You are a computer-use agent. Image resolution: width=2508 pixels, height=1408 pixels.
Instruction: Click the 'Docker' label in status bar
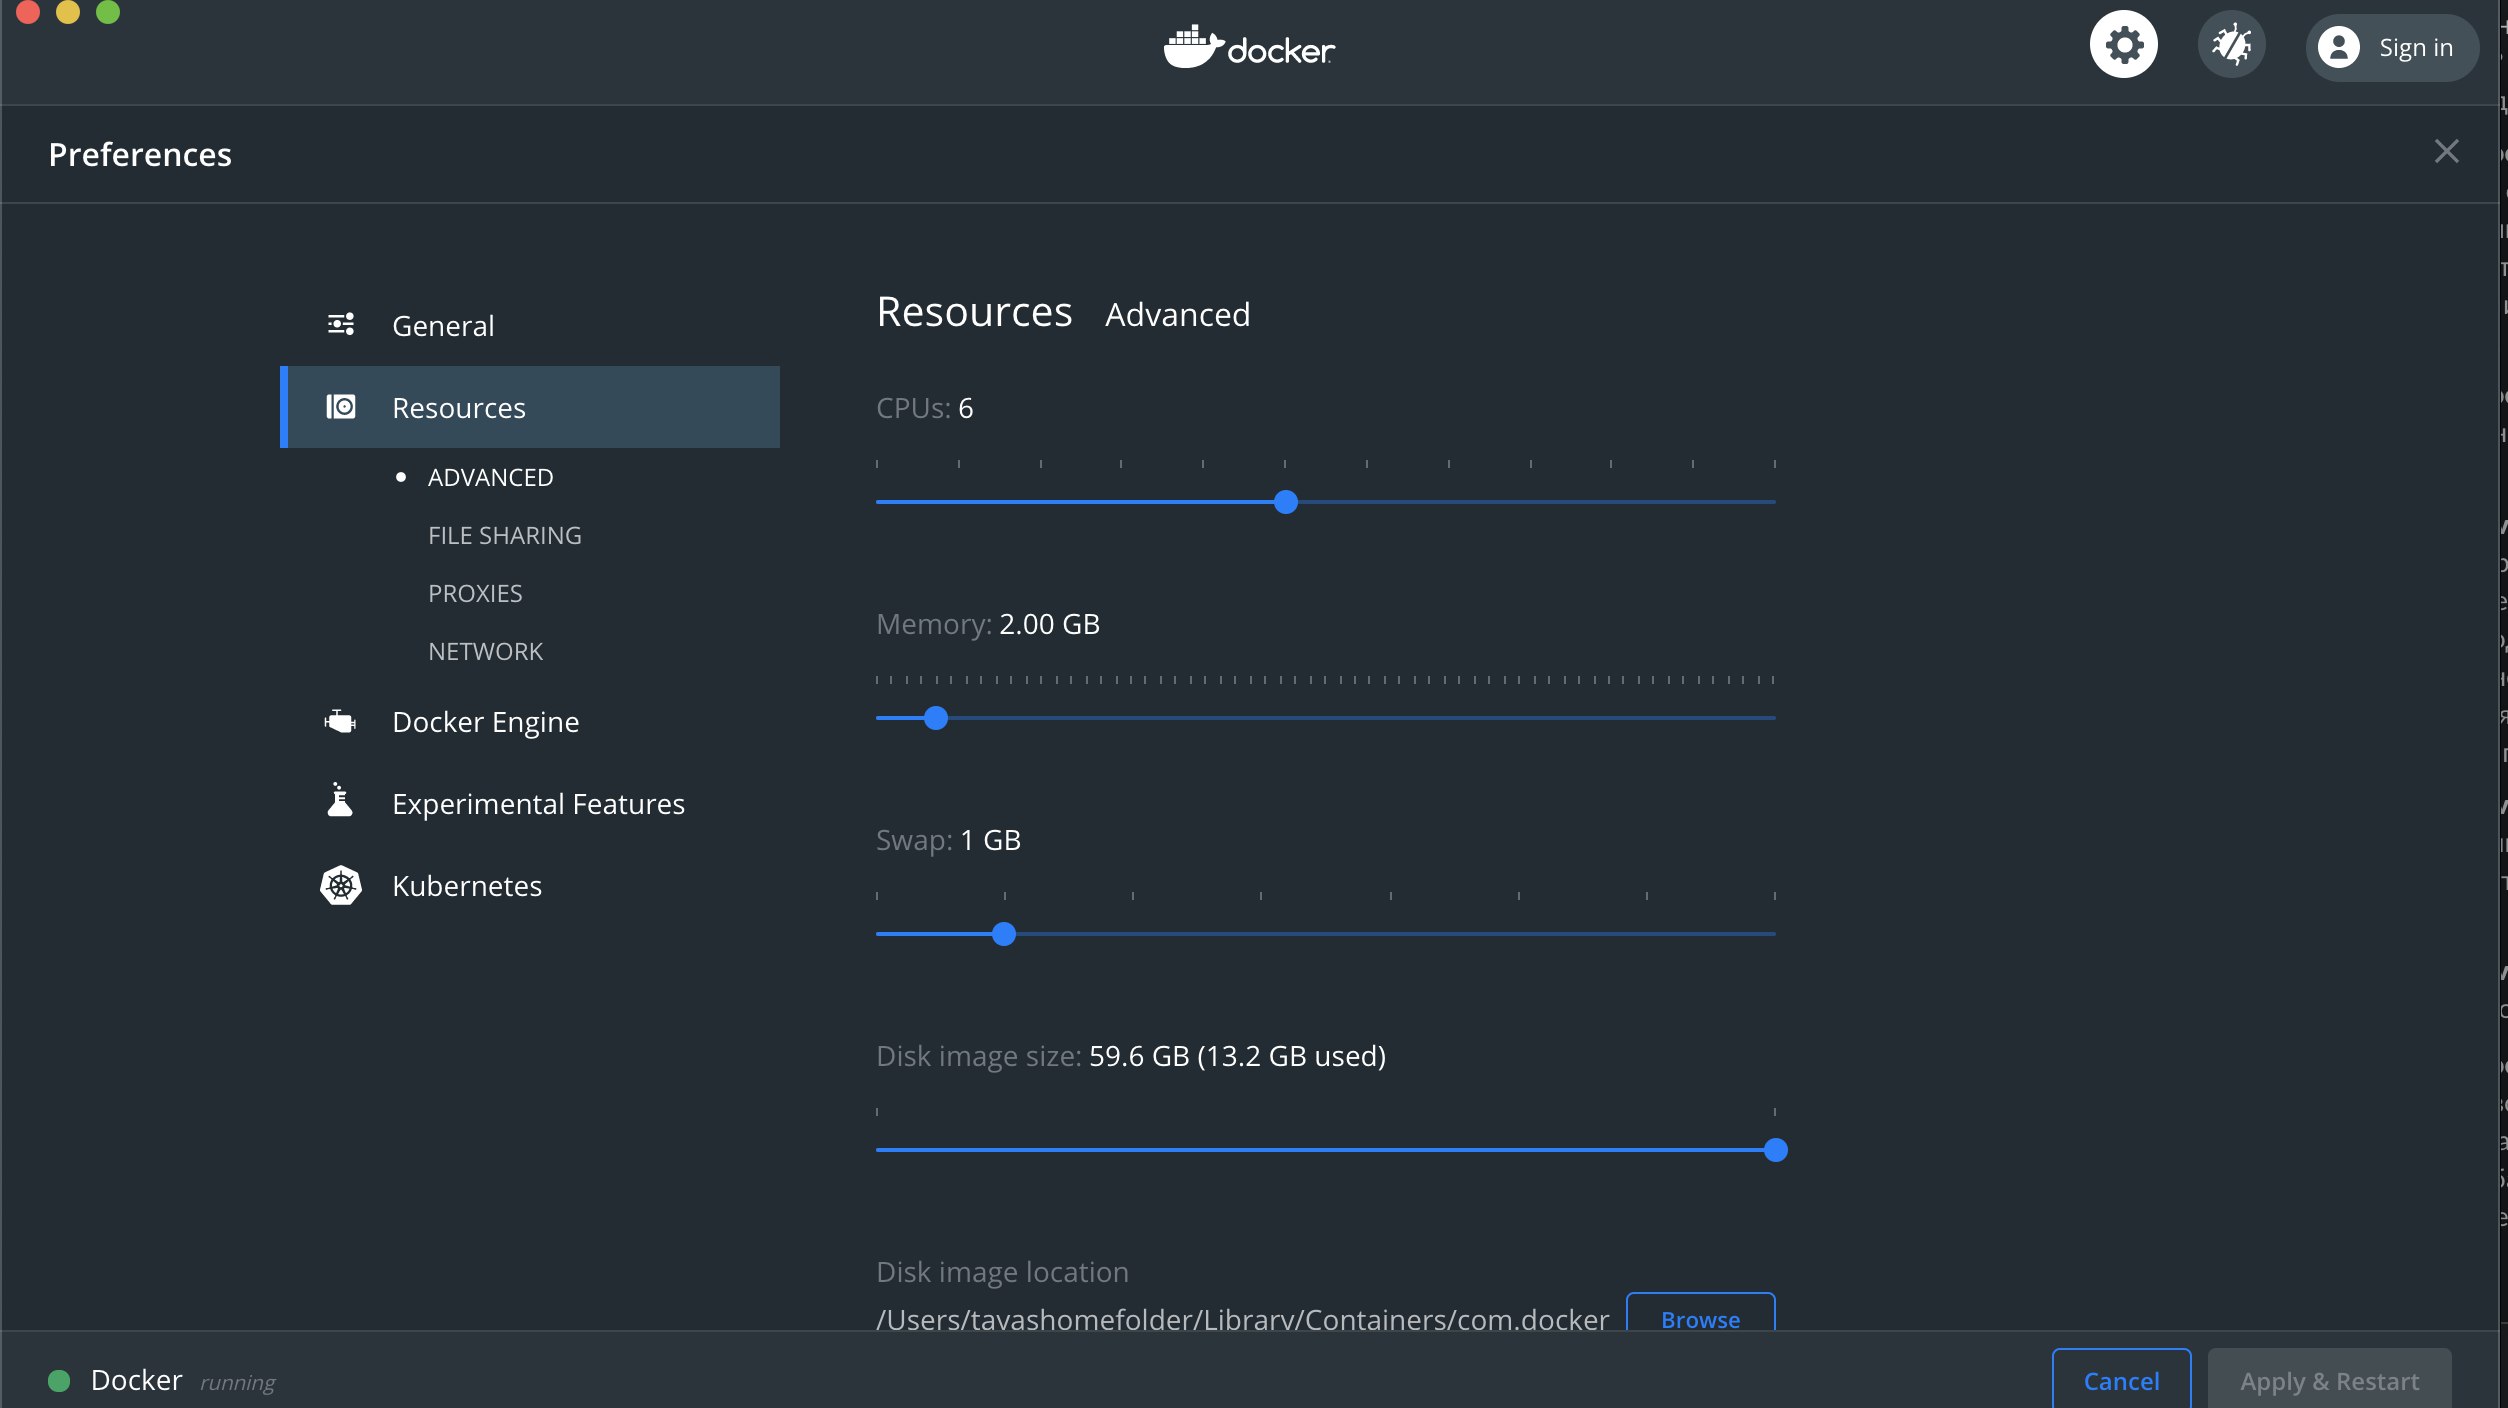[136, 1380]
